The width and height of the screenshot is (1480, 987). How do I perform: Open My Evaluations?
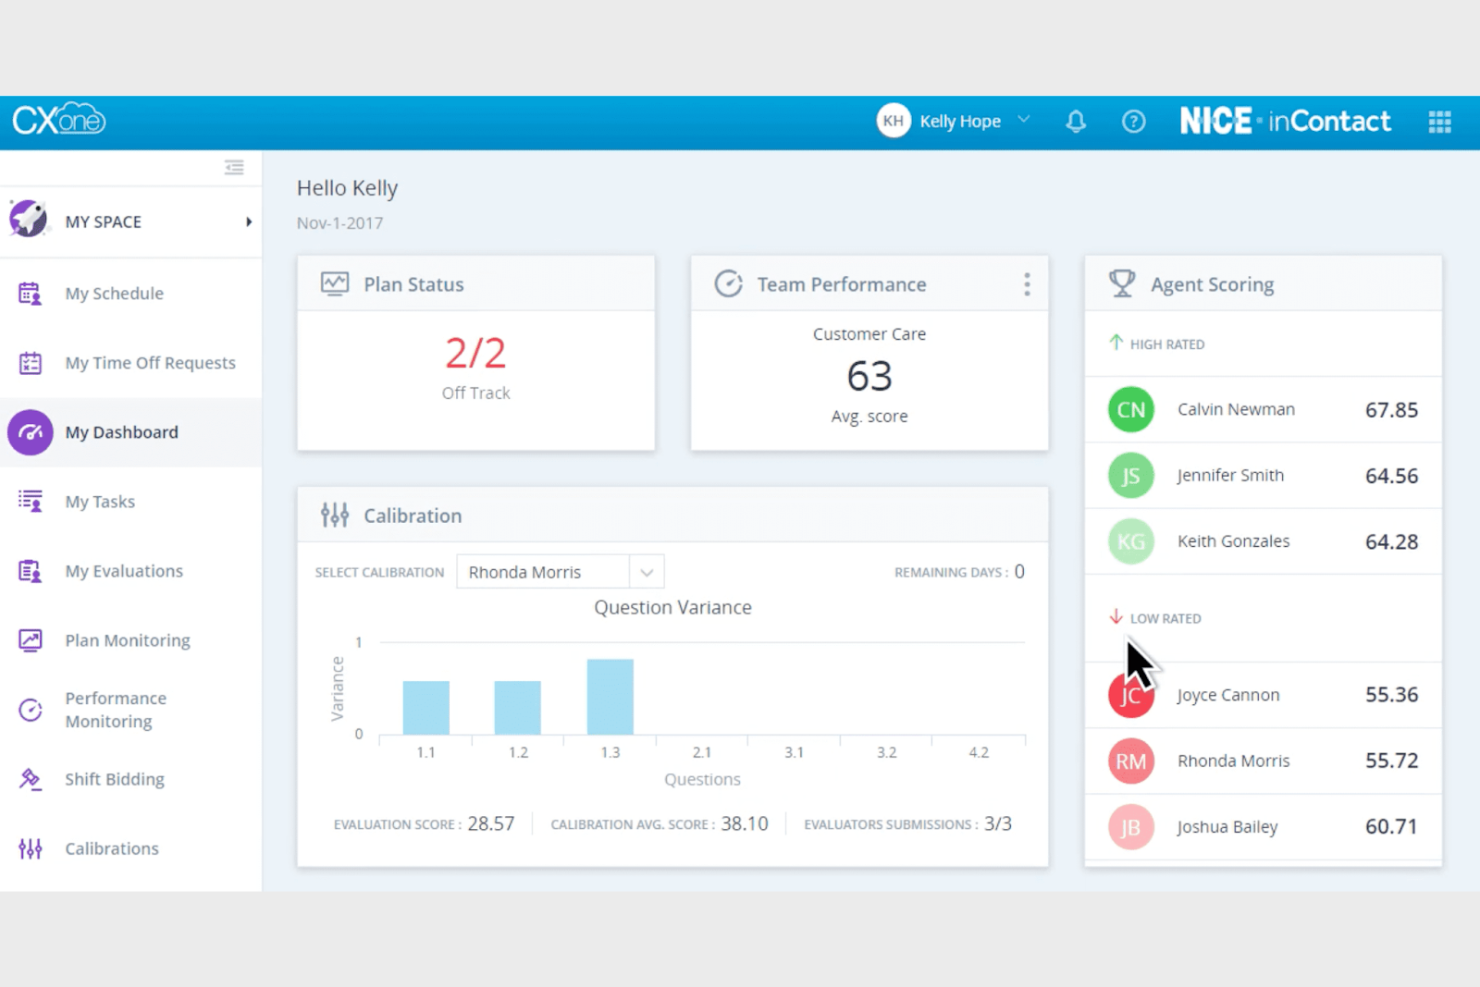[x=124, y=570]
